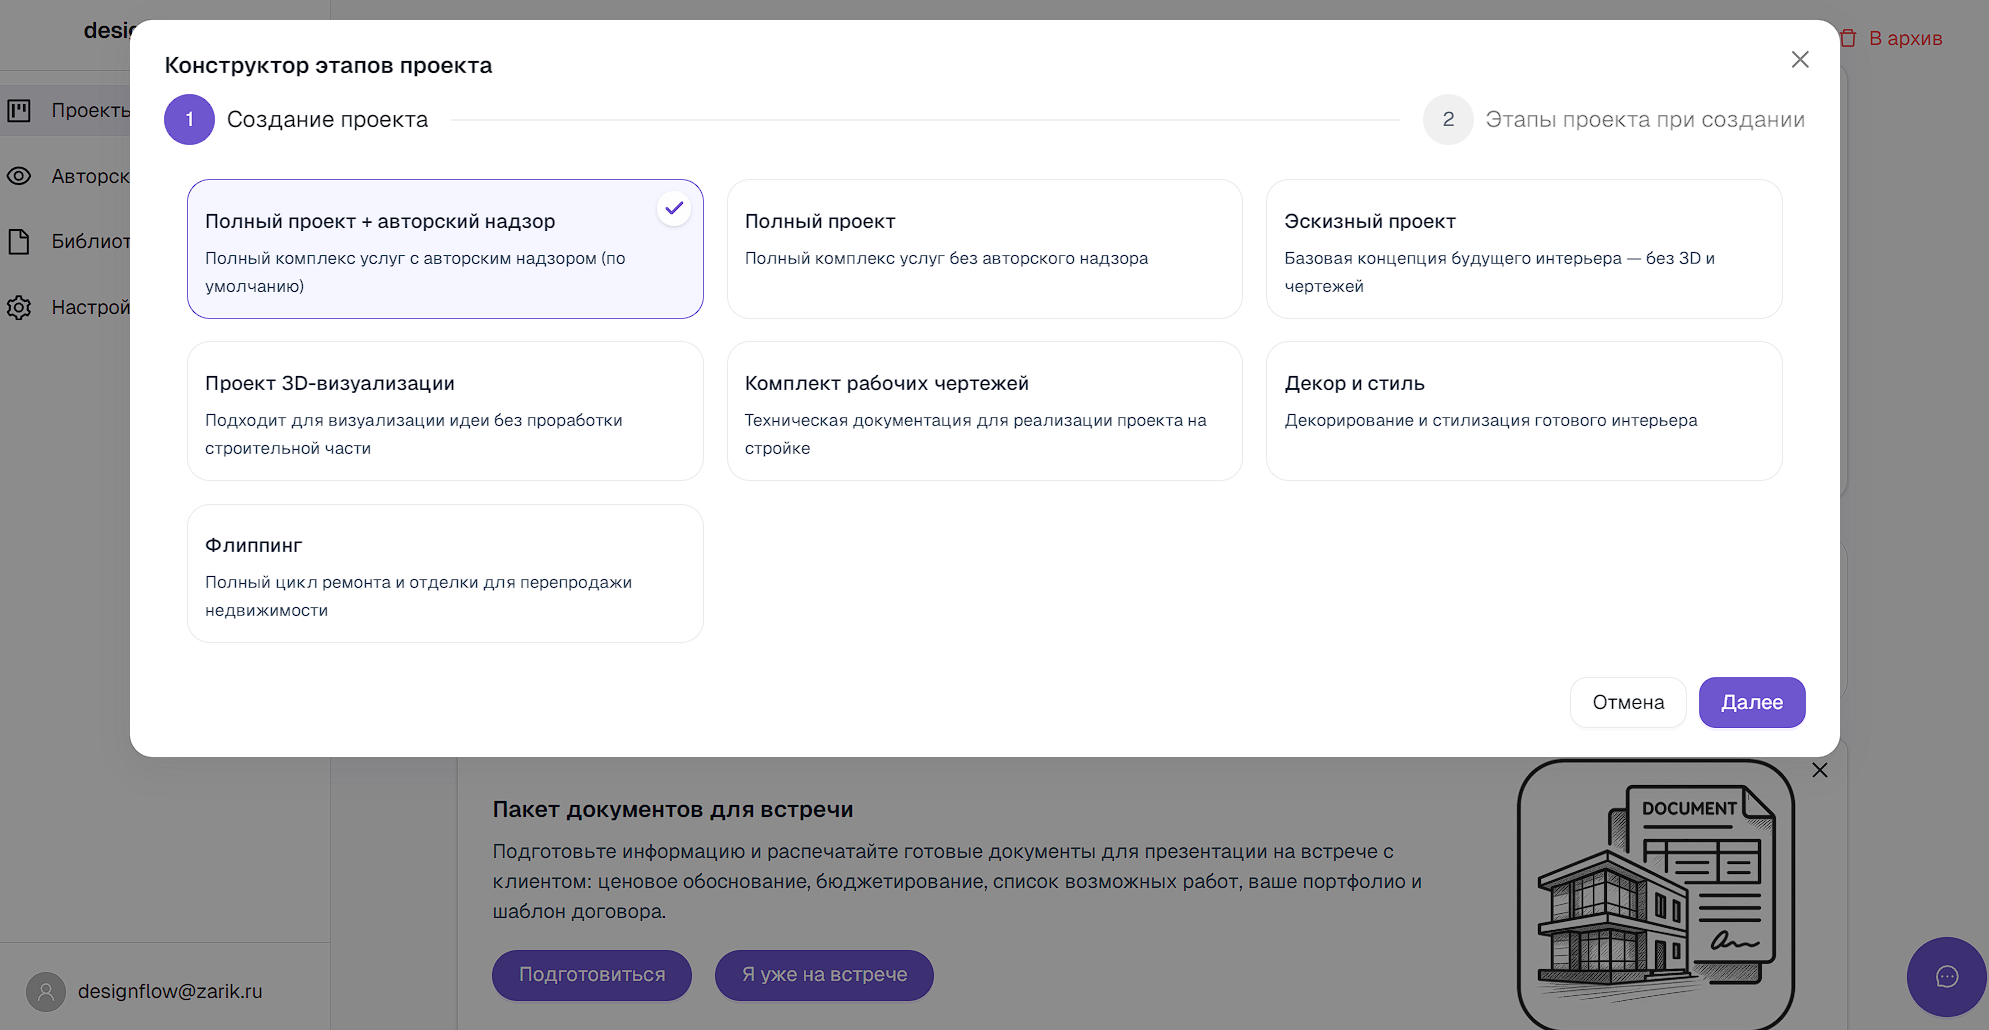Choose 'Проект 3D-визуализации' project type
The image size is (1989, 1030).
(x=445, y=411)
